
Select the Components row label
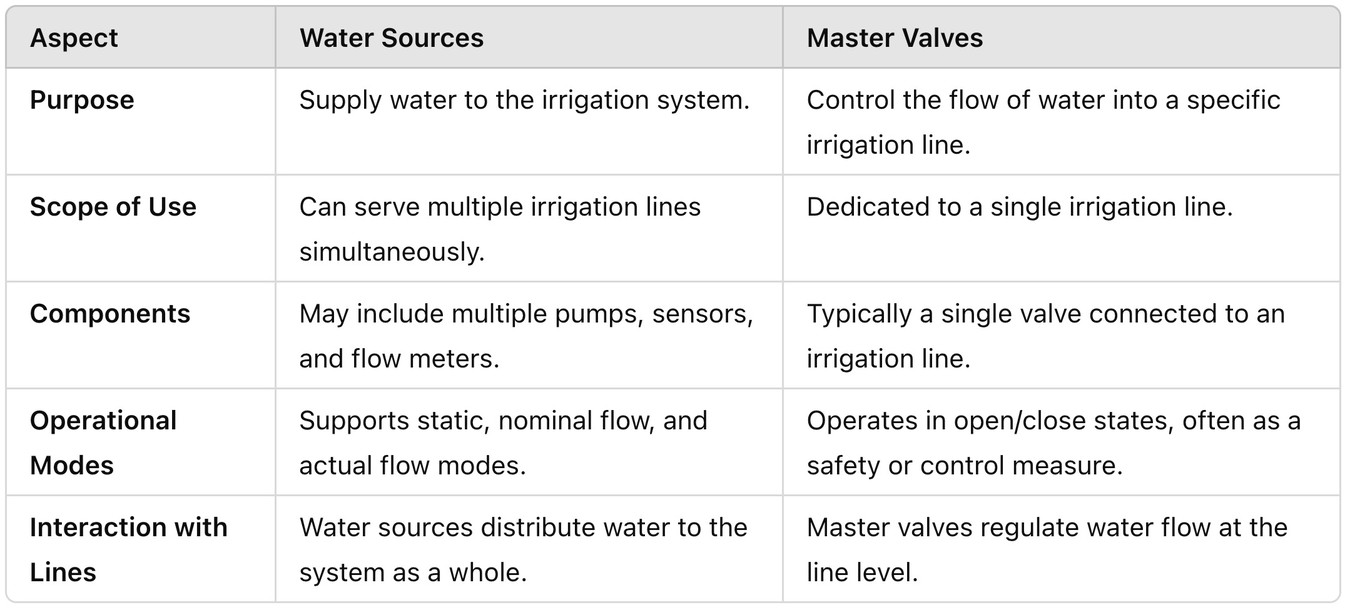pyautogui.click(x=110, y=314)
